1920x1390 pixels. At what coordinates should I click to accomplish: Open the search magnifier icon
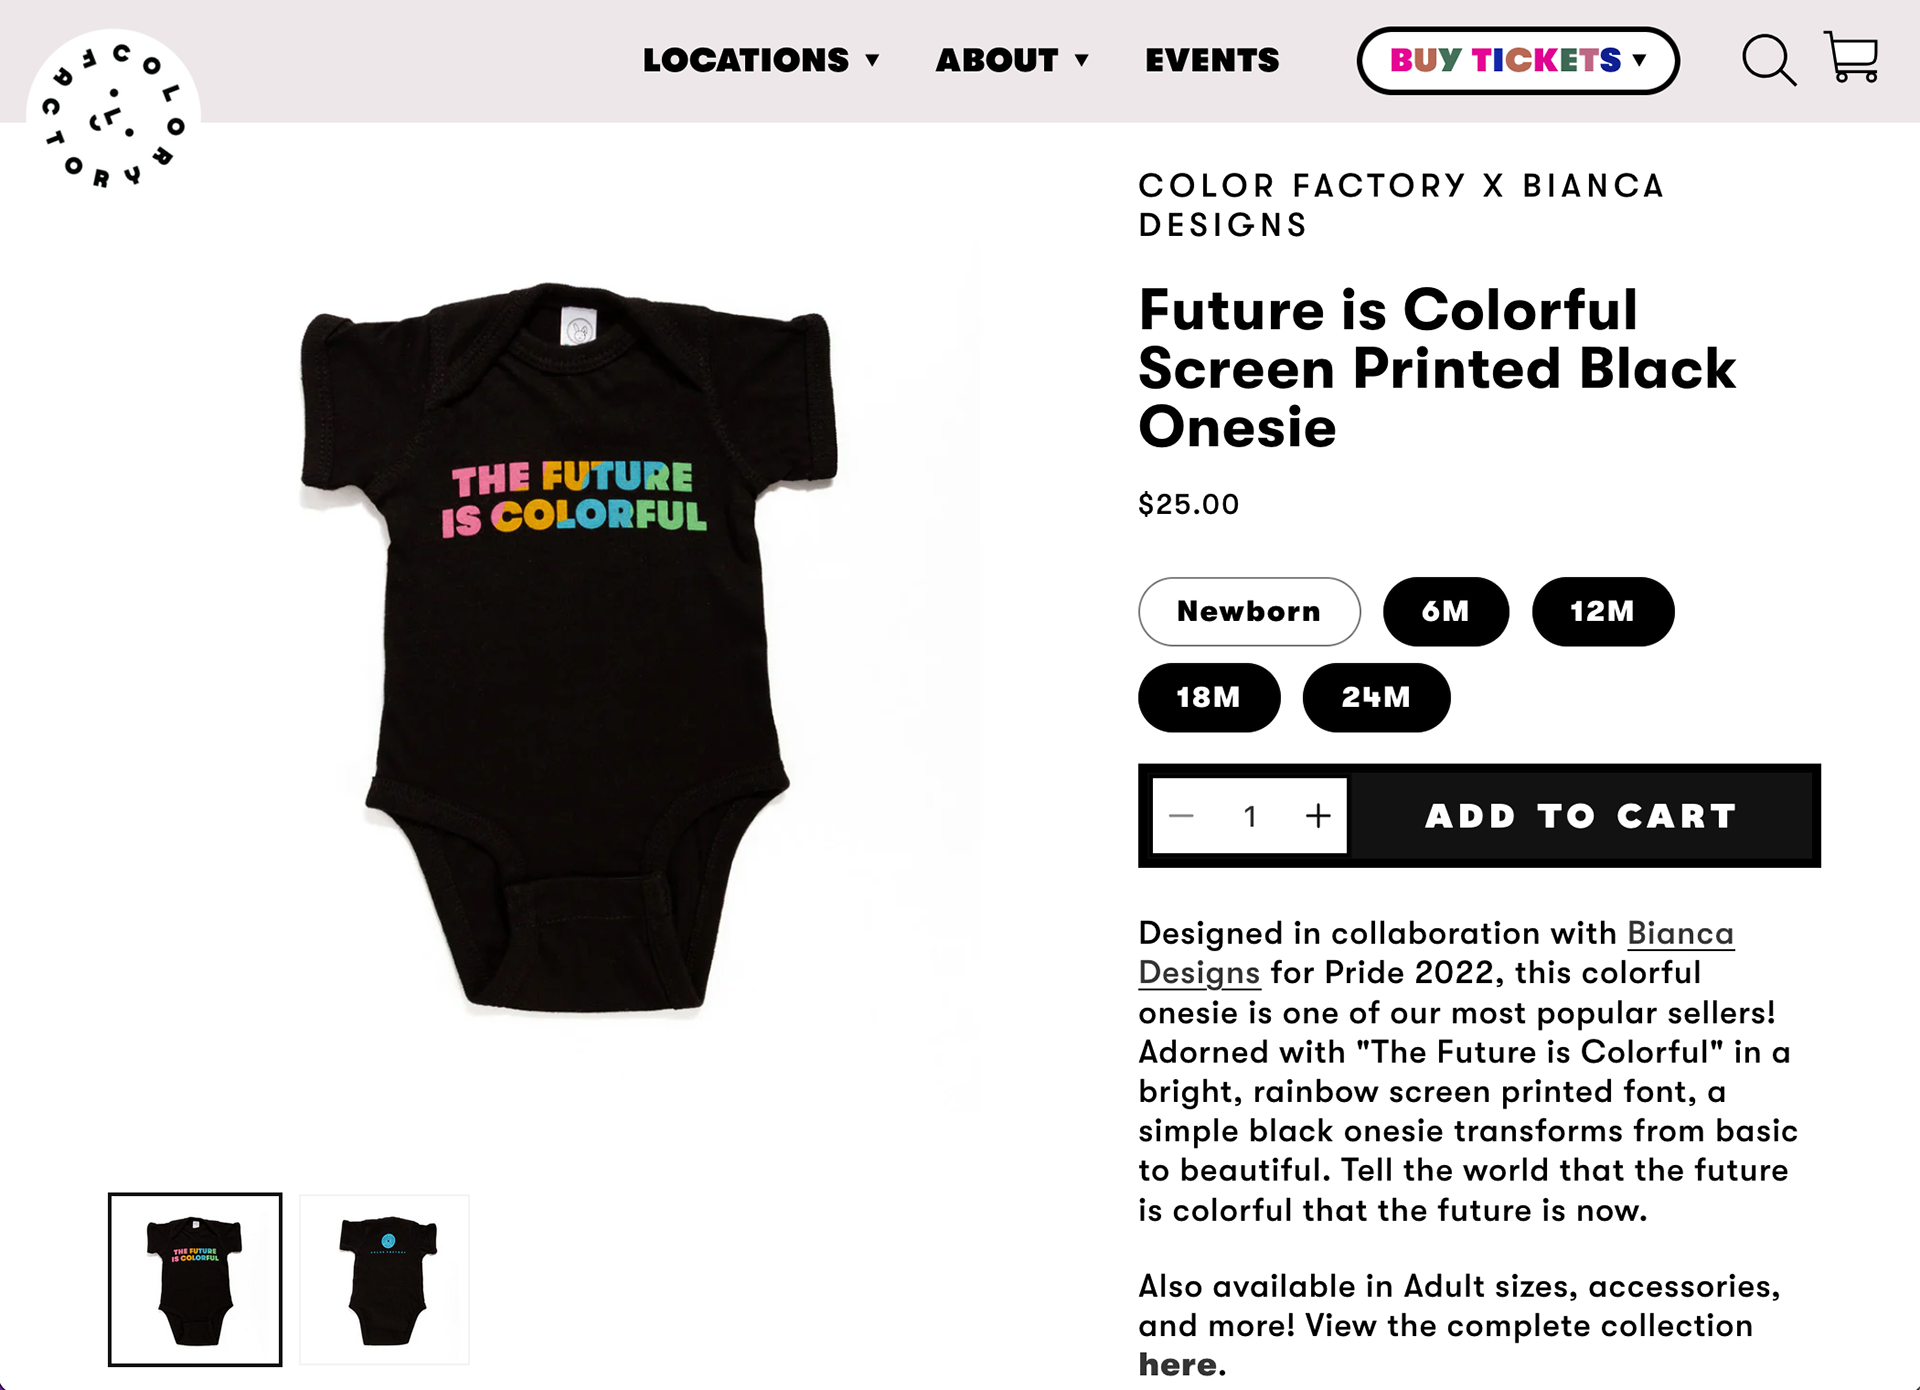click(x=1768, y=61)
